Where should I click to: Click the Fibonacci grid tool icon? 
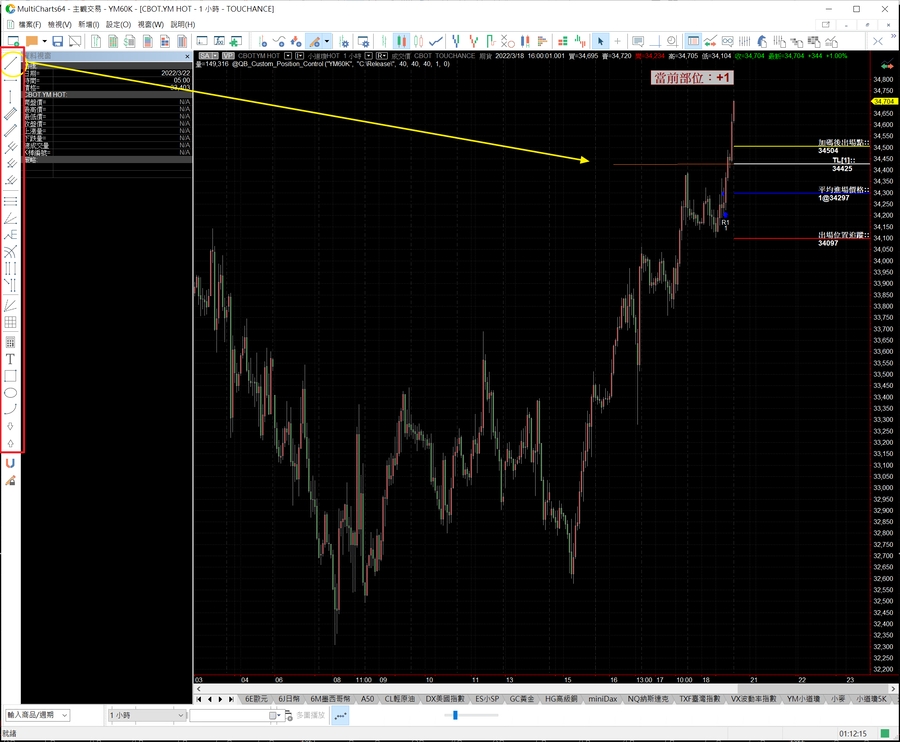coord(11,322)
